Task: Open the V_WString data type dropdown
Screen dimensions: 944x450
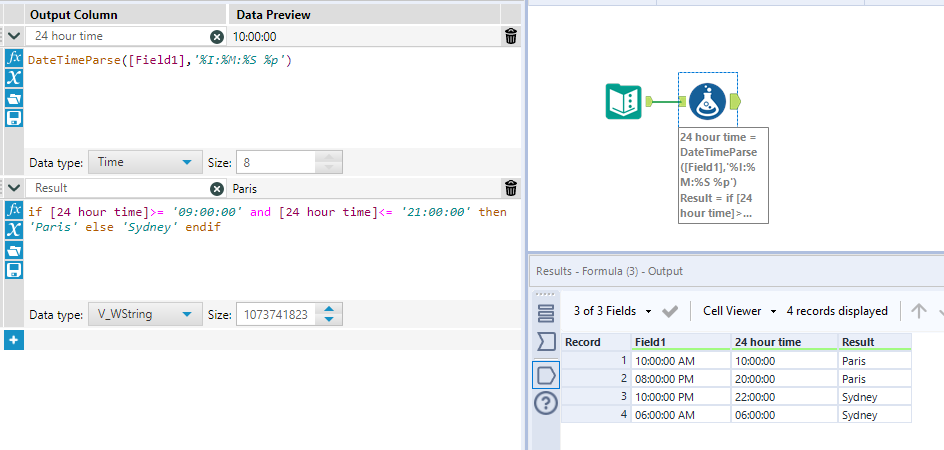Action: 145,314
